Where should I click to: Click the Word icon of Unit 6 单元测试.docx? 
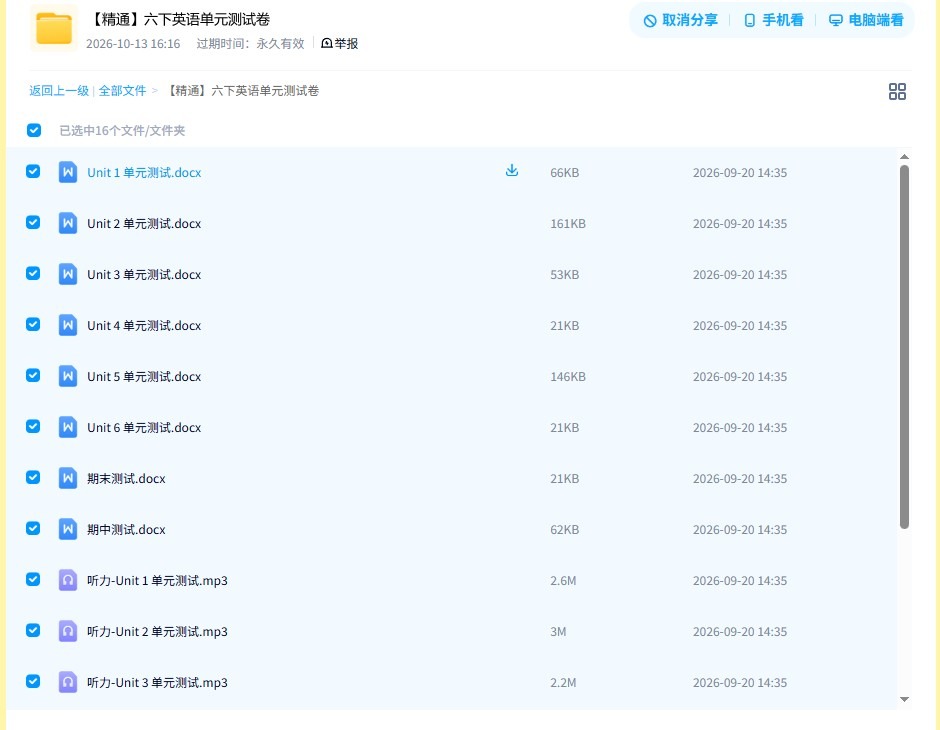click(x=68, y=427)
